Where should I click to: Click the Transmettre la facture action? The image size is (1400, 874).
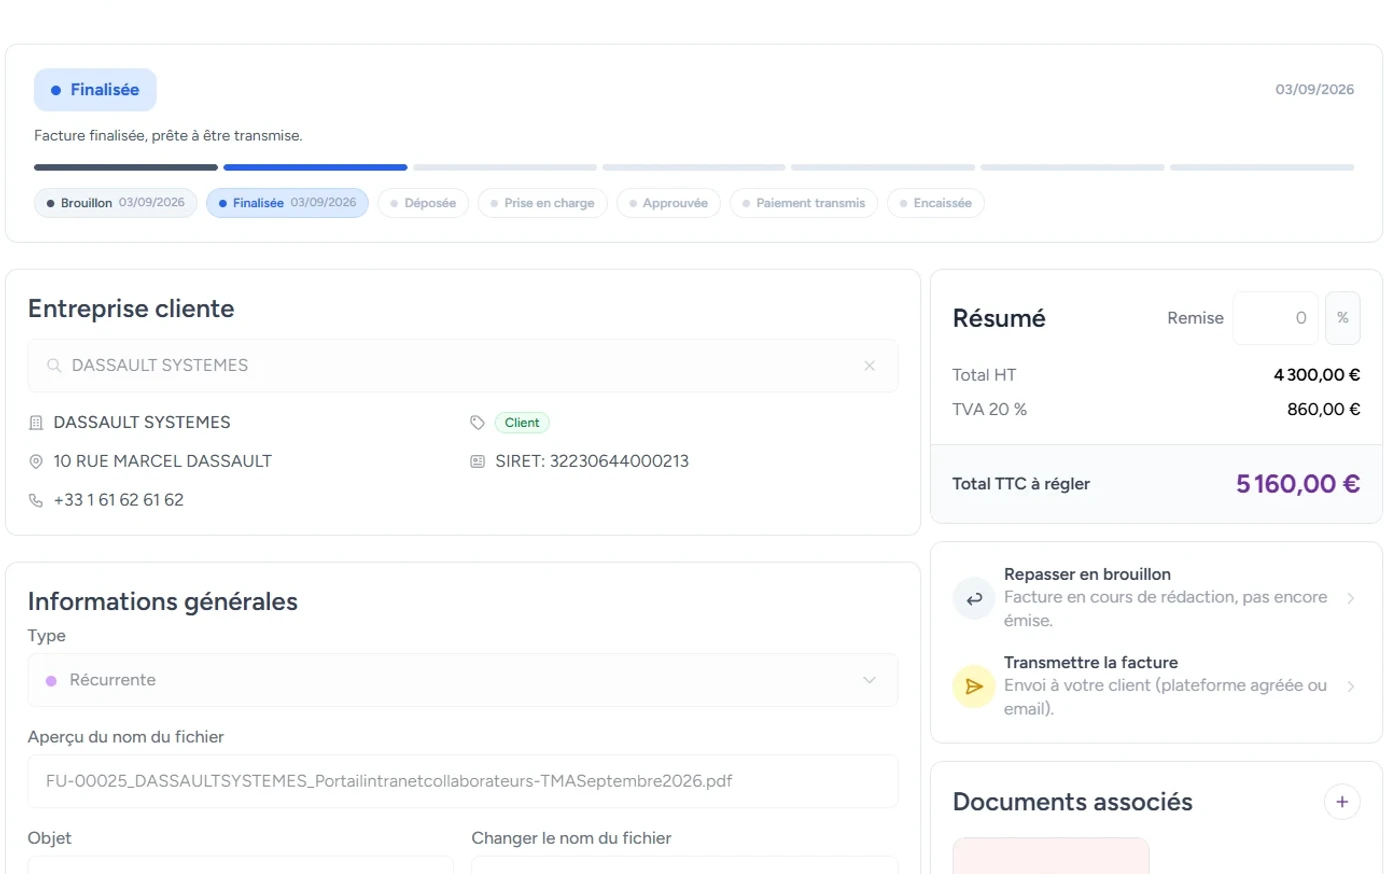click(x=1156, y=686)
